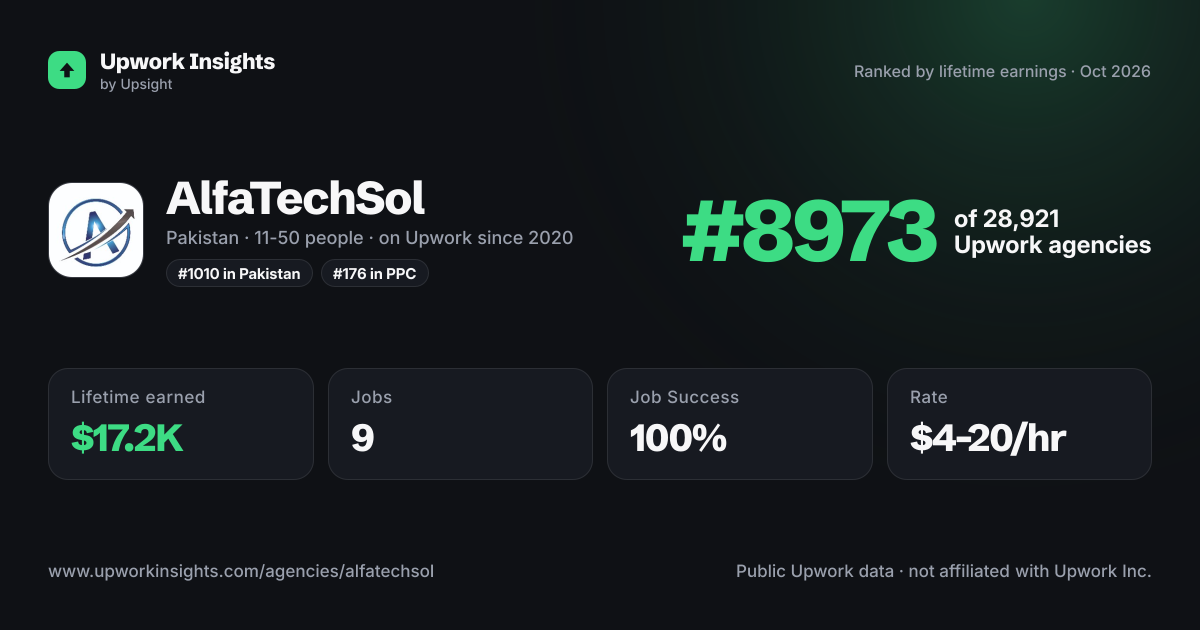This screenshot has height=630, width=1200.
Task: Click the $17.2K green earnings value
Action: pos(127,438)
